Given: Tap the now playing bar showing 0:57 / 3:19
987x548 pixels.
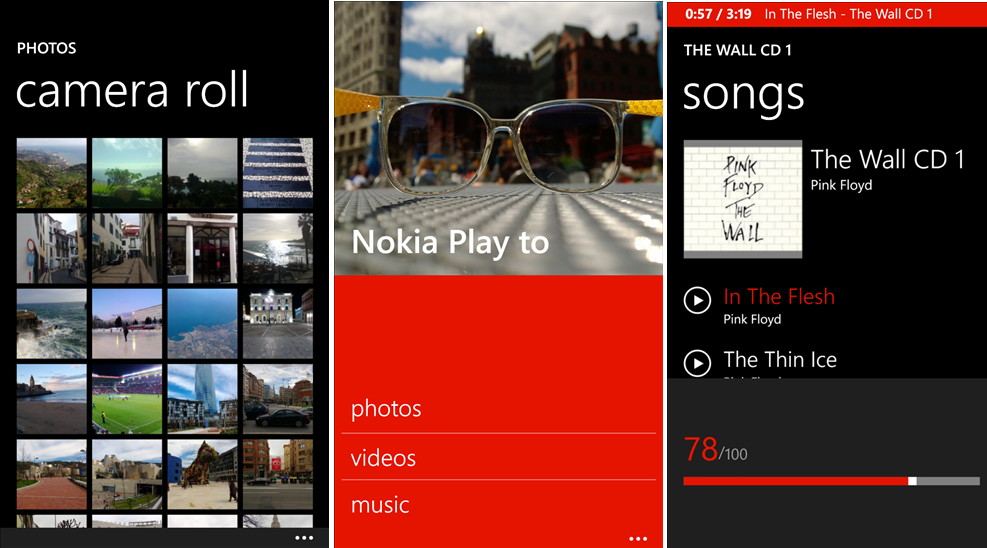Looking at the screenshot, I should 827,14.
